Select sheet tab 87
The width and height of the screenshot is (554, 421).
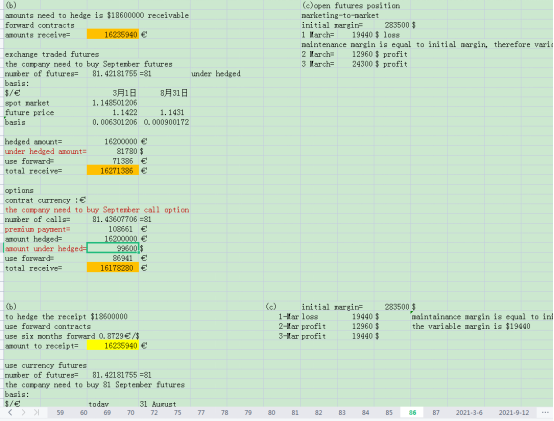click(436, 413)
